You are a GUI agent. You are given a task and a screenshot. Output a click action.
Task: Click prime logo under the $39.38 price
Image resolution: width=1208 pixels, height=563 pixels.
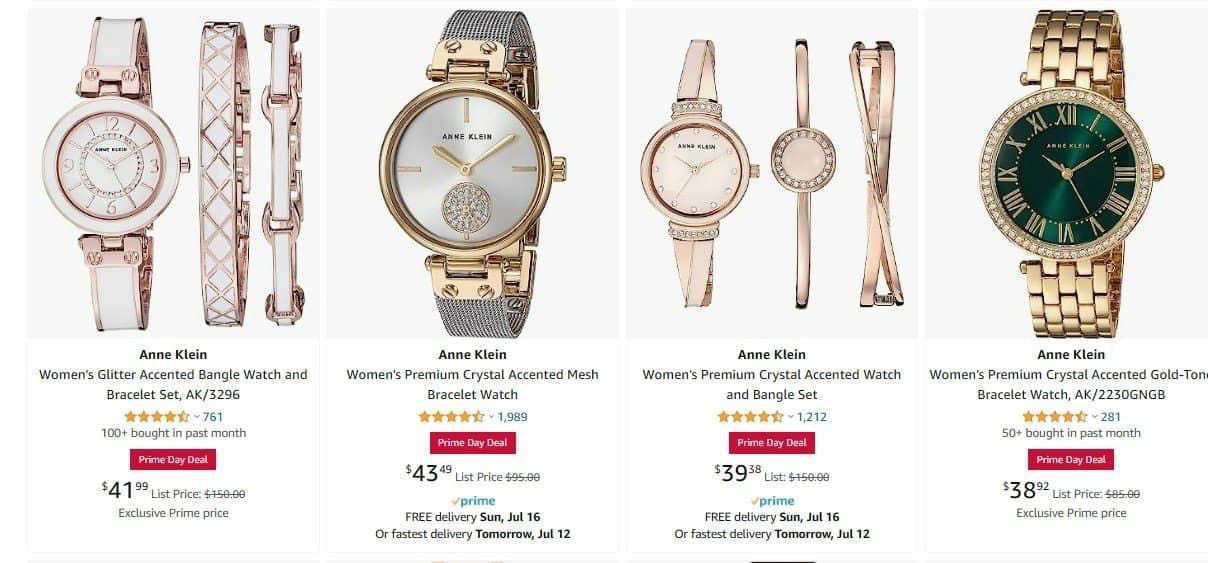(x=772, y=501)
